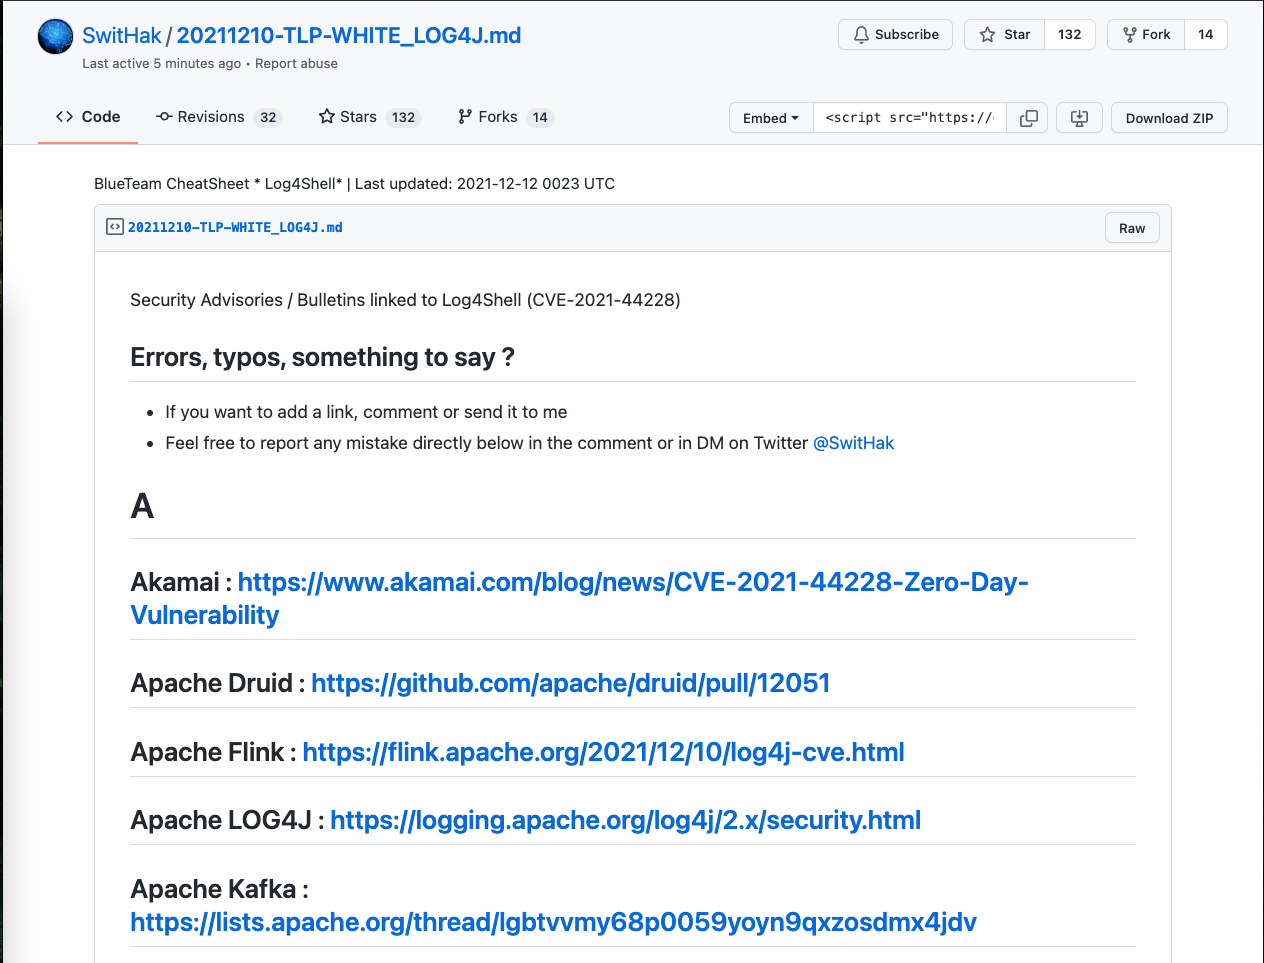Copy the embed script to clipboard
Image resolution: width=1264 pixels, height=963 pixels.
click(x=1028, y=118)
